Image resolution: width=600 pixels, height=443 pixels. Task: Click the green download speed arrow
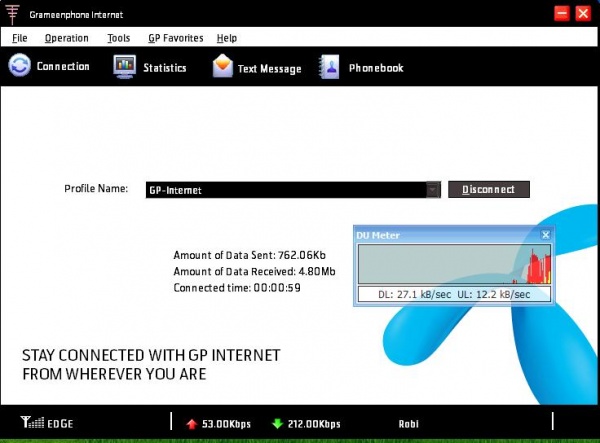tap(277, 423)
